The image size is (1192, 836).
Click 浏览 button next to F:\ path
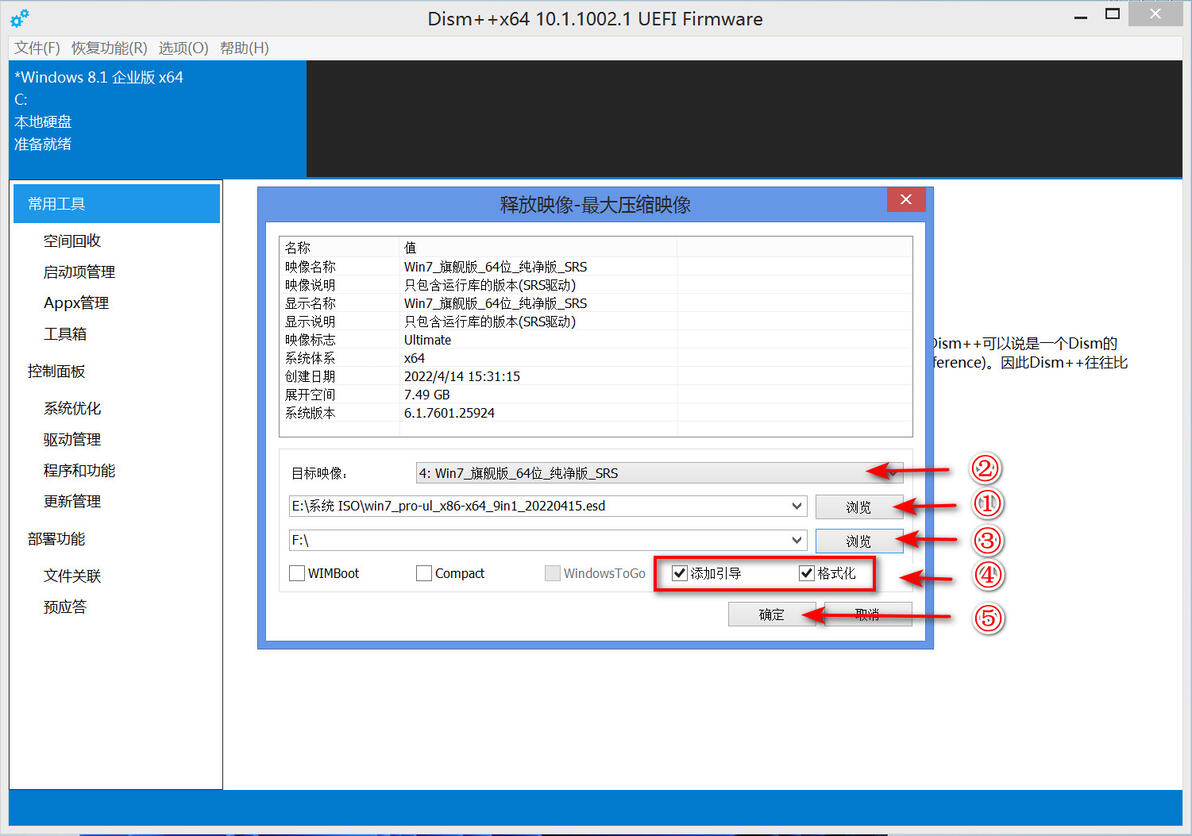(859, 541)
